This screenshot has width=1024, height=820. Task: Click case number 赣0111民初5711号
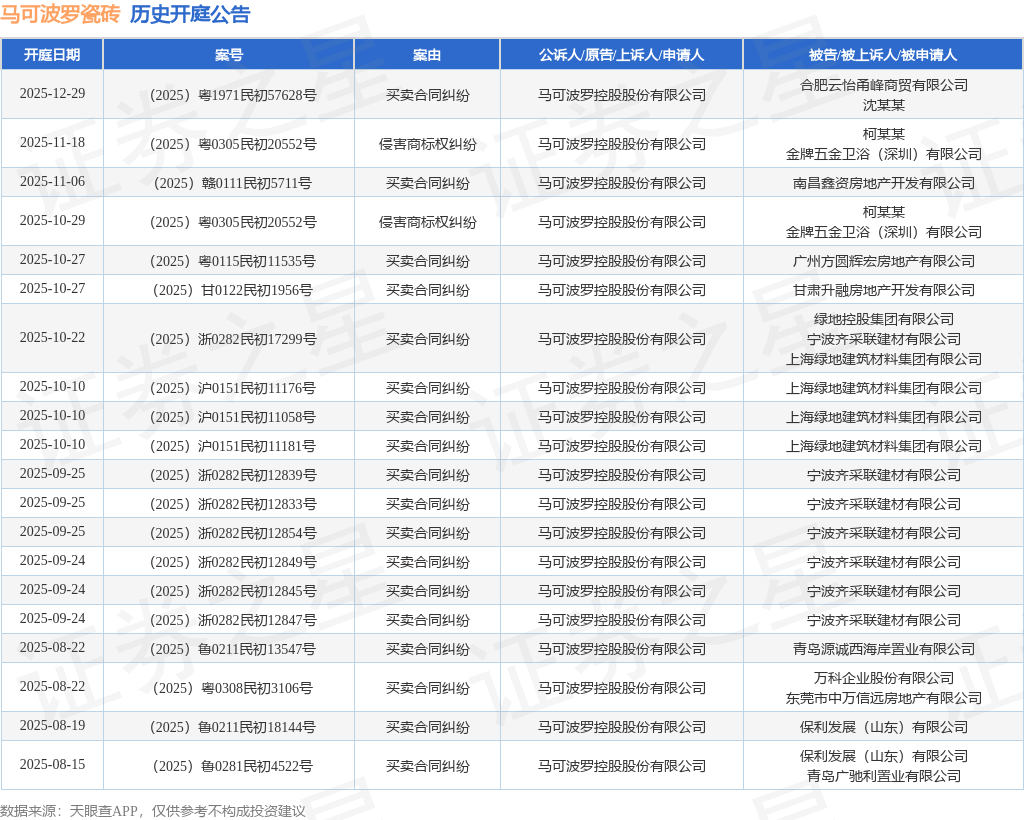[257, 183]
